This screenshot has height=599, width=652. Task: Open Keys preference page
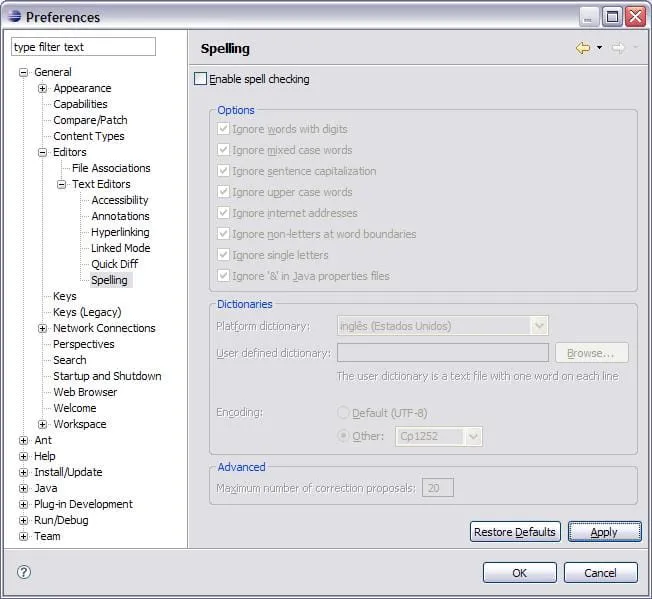(x=64, y=296)
